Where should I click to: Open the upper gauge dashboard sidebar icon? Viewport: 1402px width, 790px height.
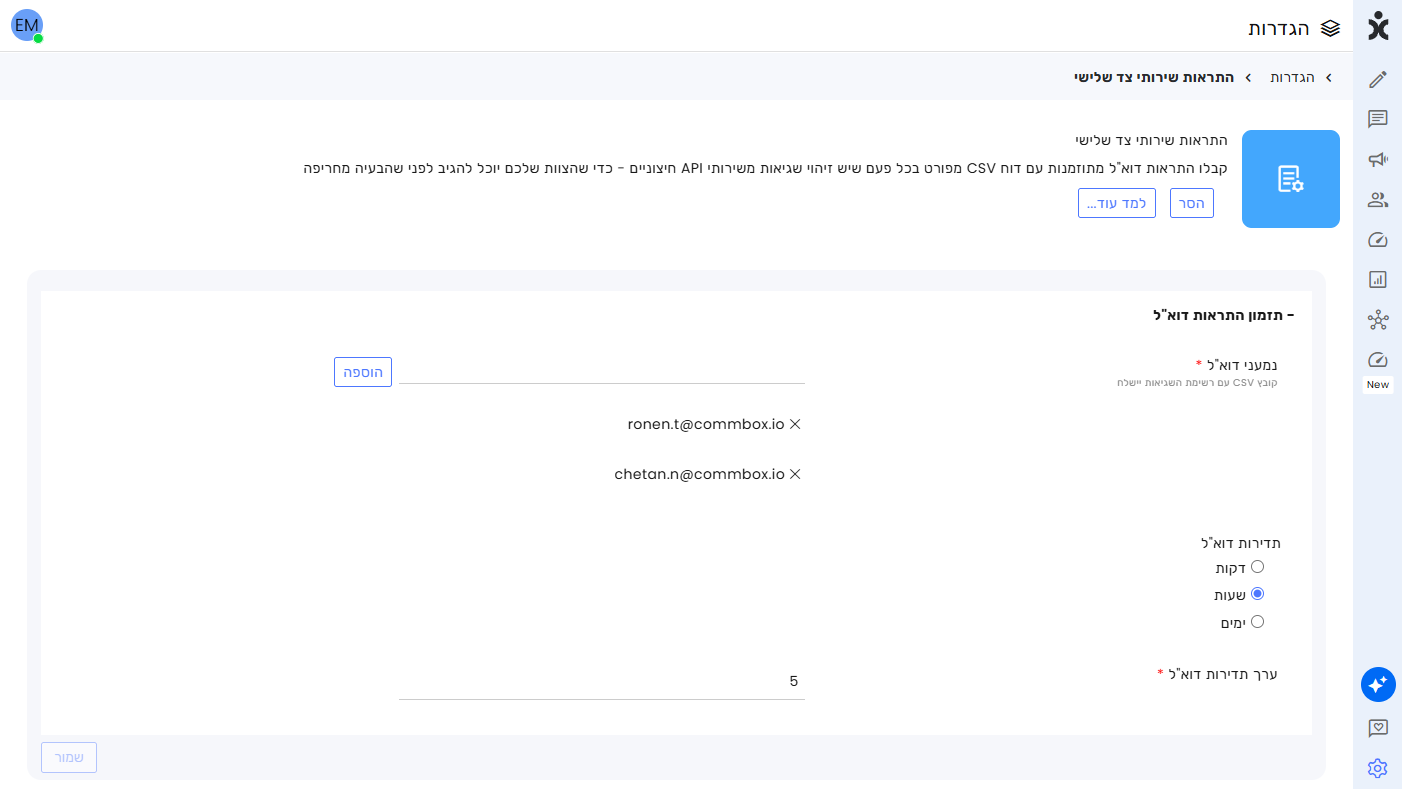(x=1378, y=240)
